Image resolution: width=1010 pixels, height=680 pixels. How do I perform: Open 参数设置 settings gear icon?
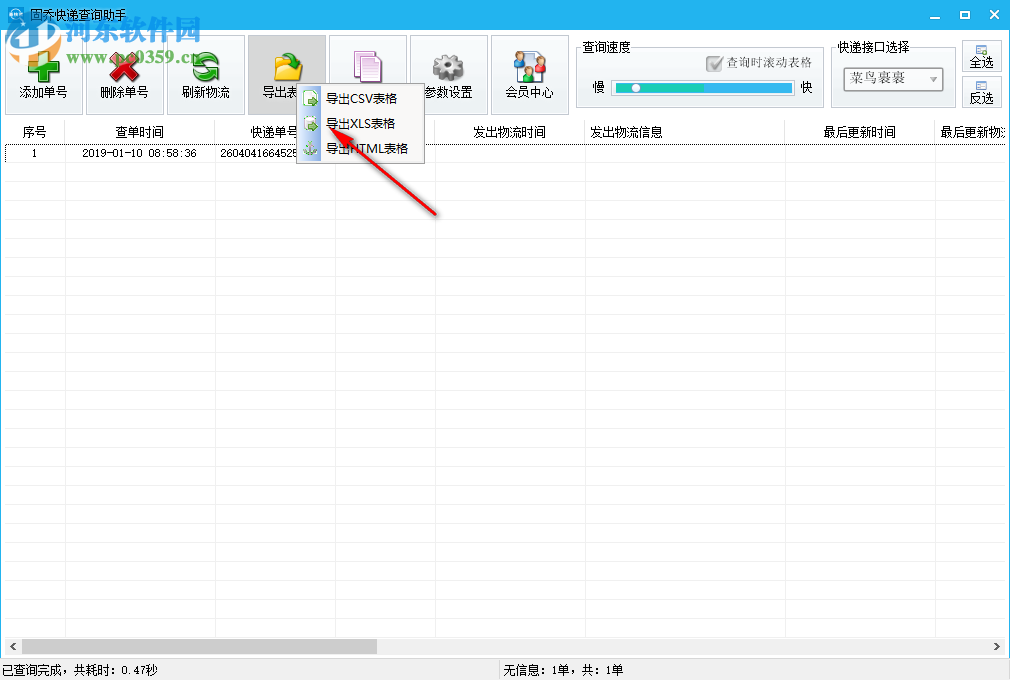pyautogui.click(x=448, y=63)
